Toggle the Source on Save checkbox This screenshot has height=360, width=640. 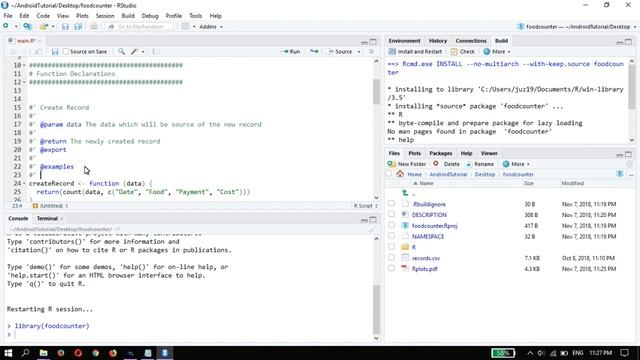click(x=66, y=51)
